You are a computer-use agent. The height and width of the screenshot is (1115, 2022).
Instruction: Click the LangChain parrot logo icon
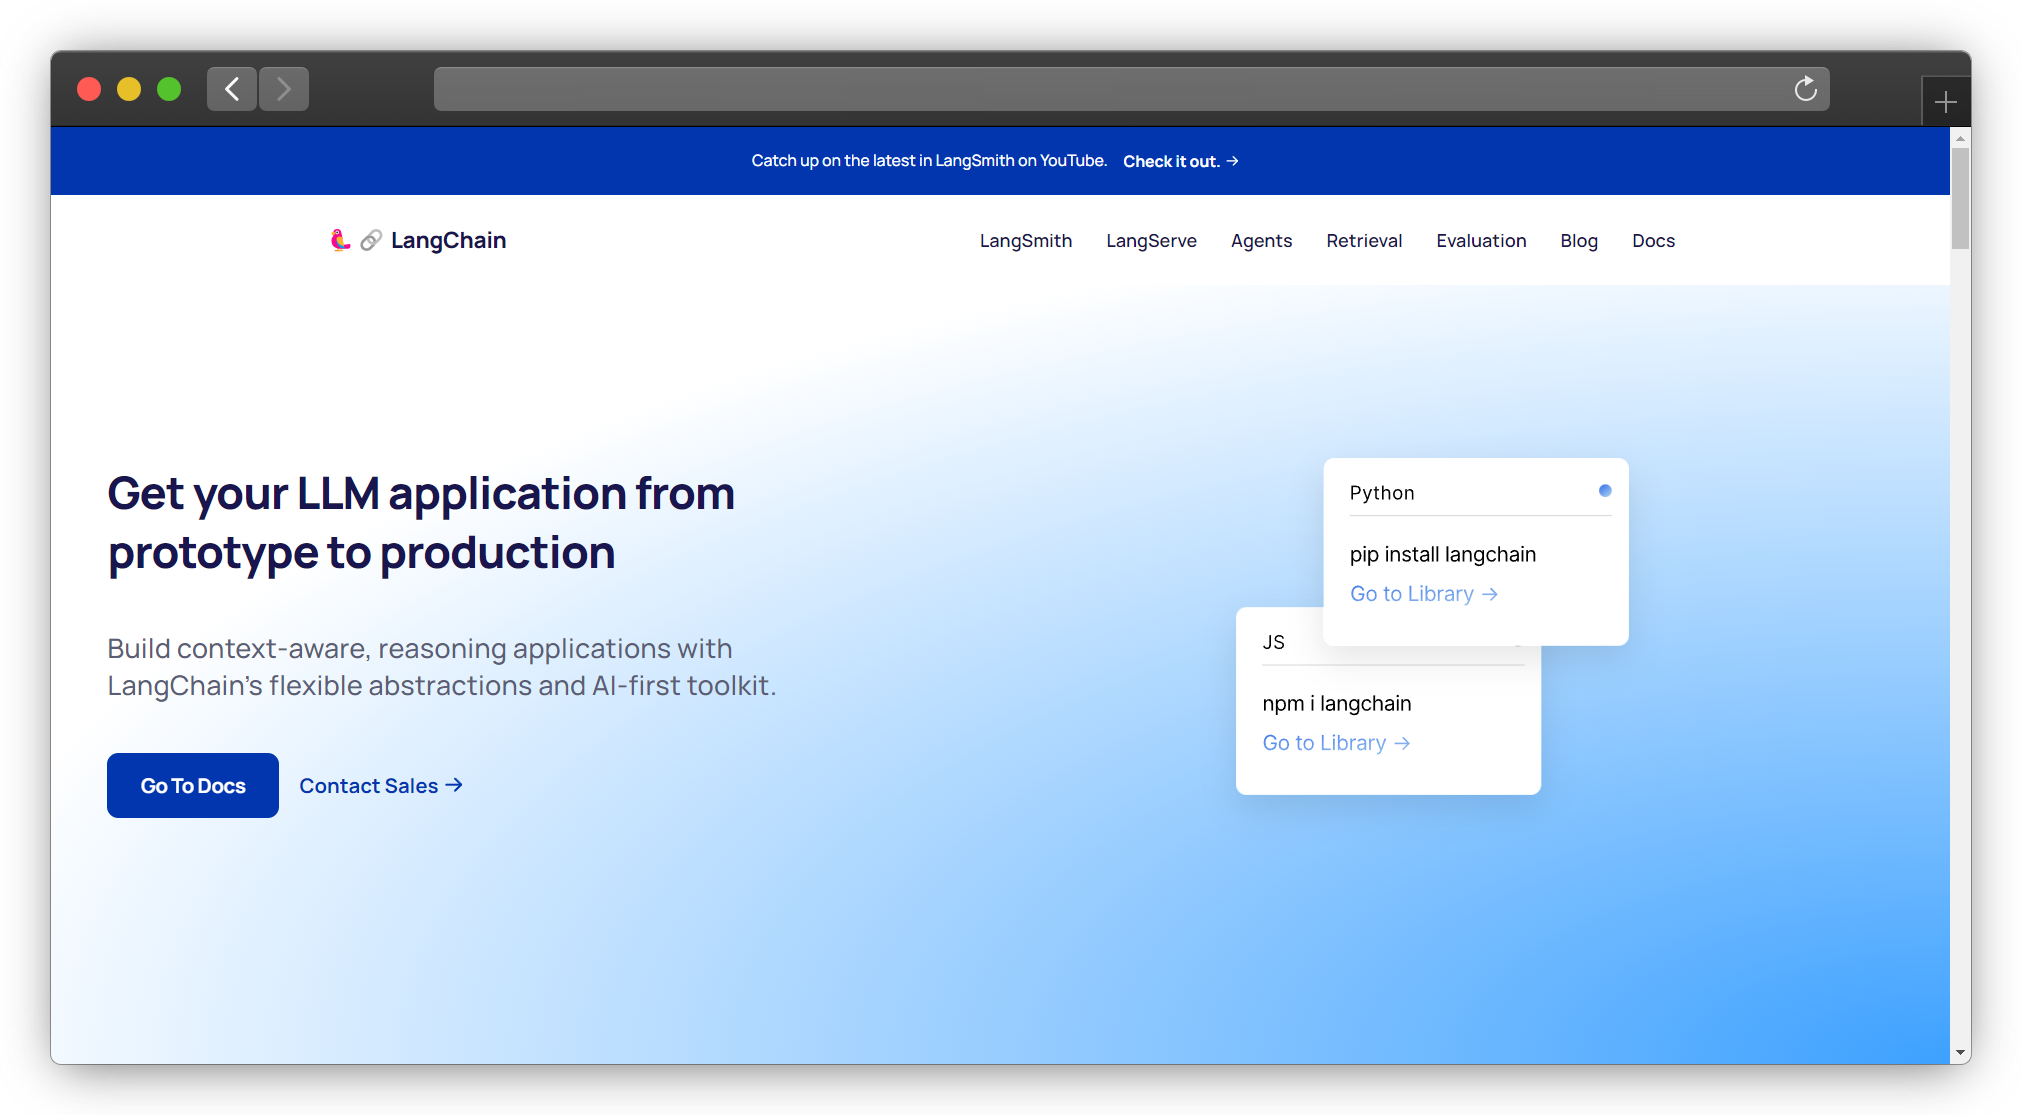pyautogui.click(x=340, y=240)
